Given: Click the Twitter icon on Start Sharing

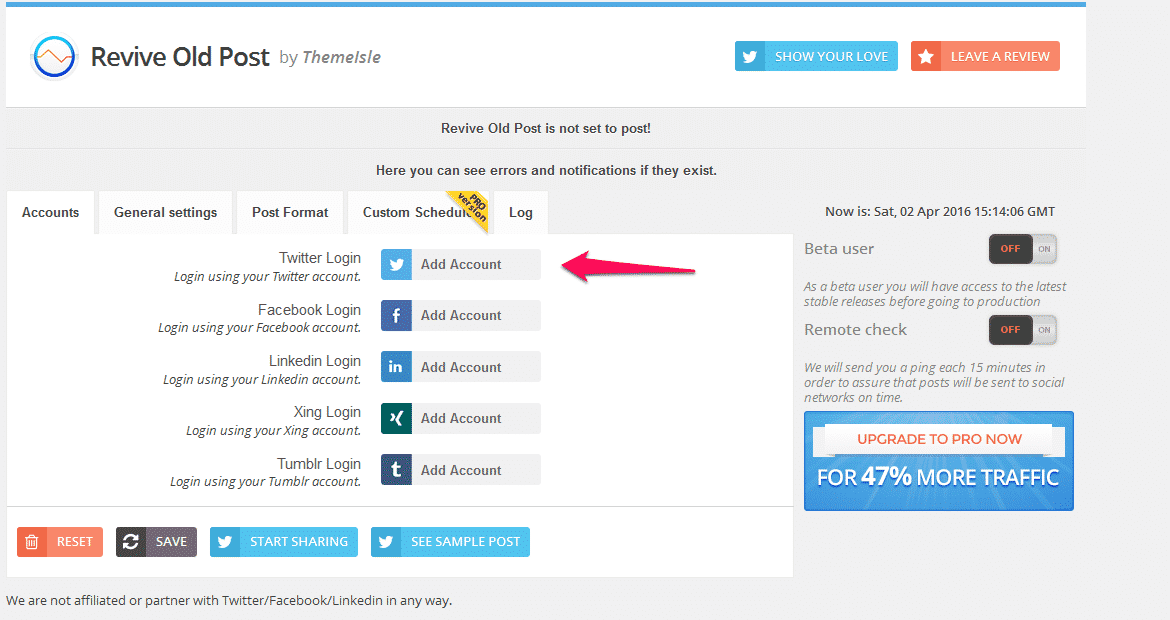Looking at the screenshot, I should tap(225, 542).
